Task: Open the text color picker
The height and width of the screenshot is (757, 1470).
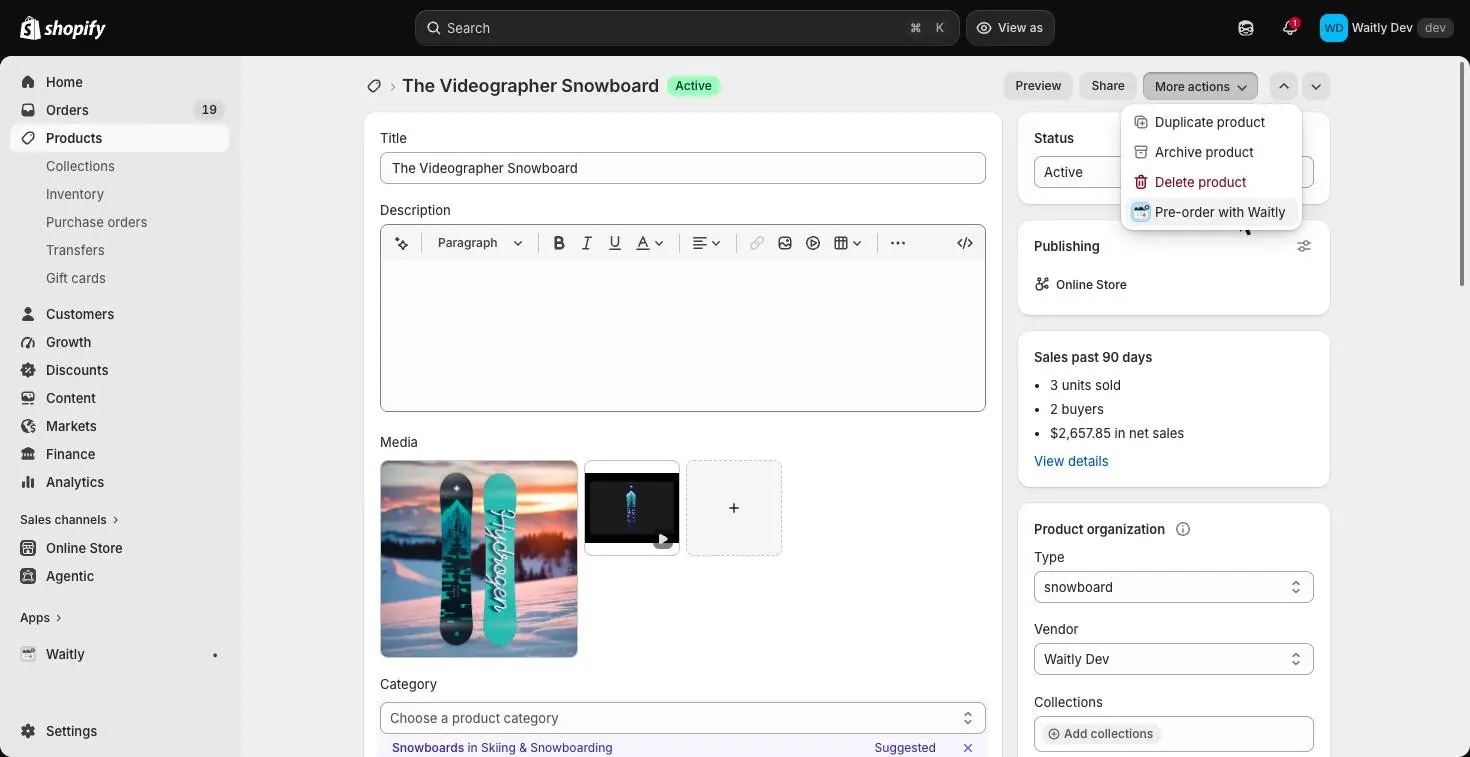Action: click(650, 243)
